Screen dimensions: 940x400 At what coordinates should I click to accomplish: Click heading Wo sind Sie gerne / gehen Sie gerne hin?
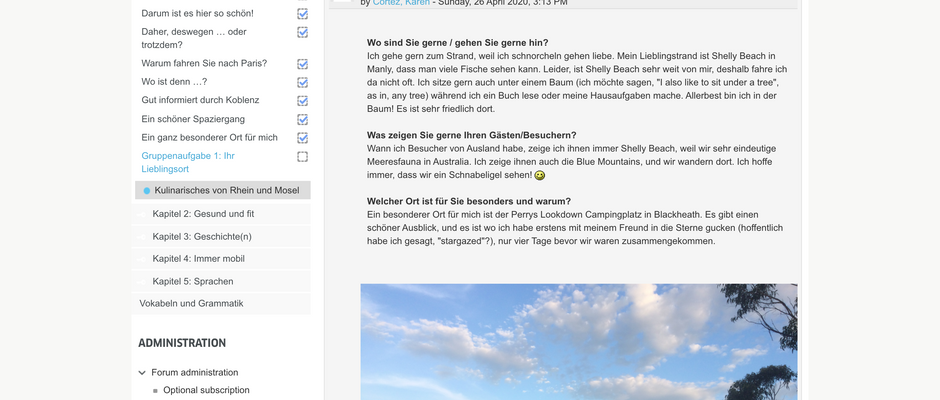point(457,43)
